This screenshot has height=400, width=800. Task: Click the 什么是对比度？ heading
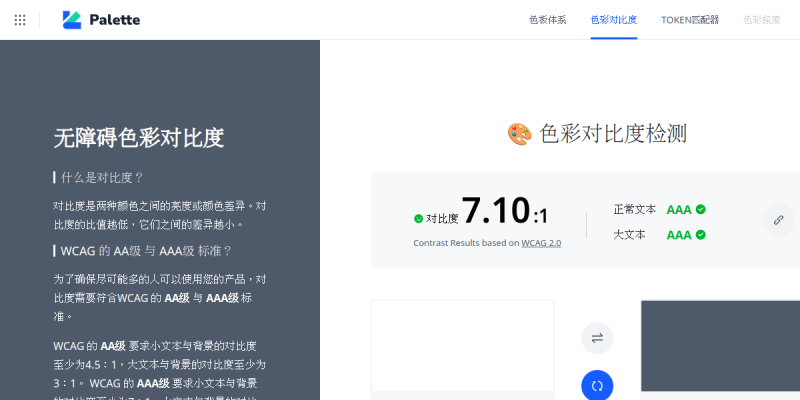coord(103,178)
